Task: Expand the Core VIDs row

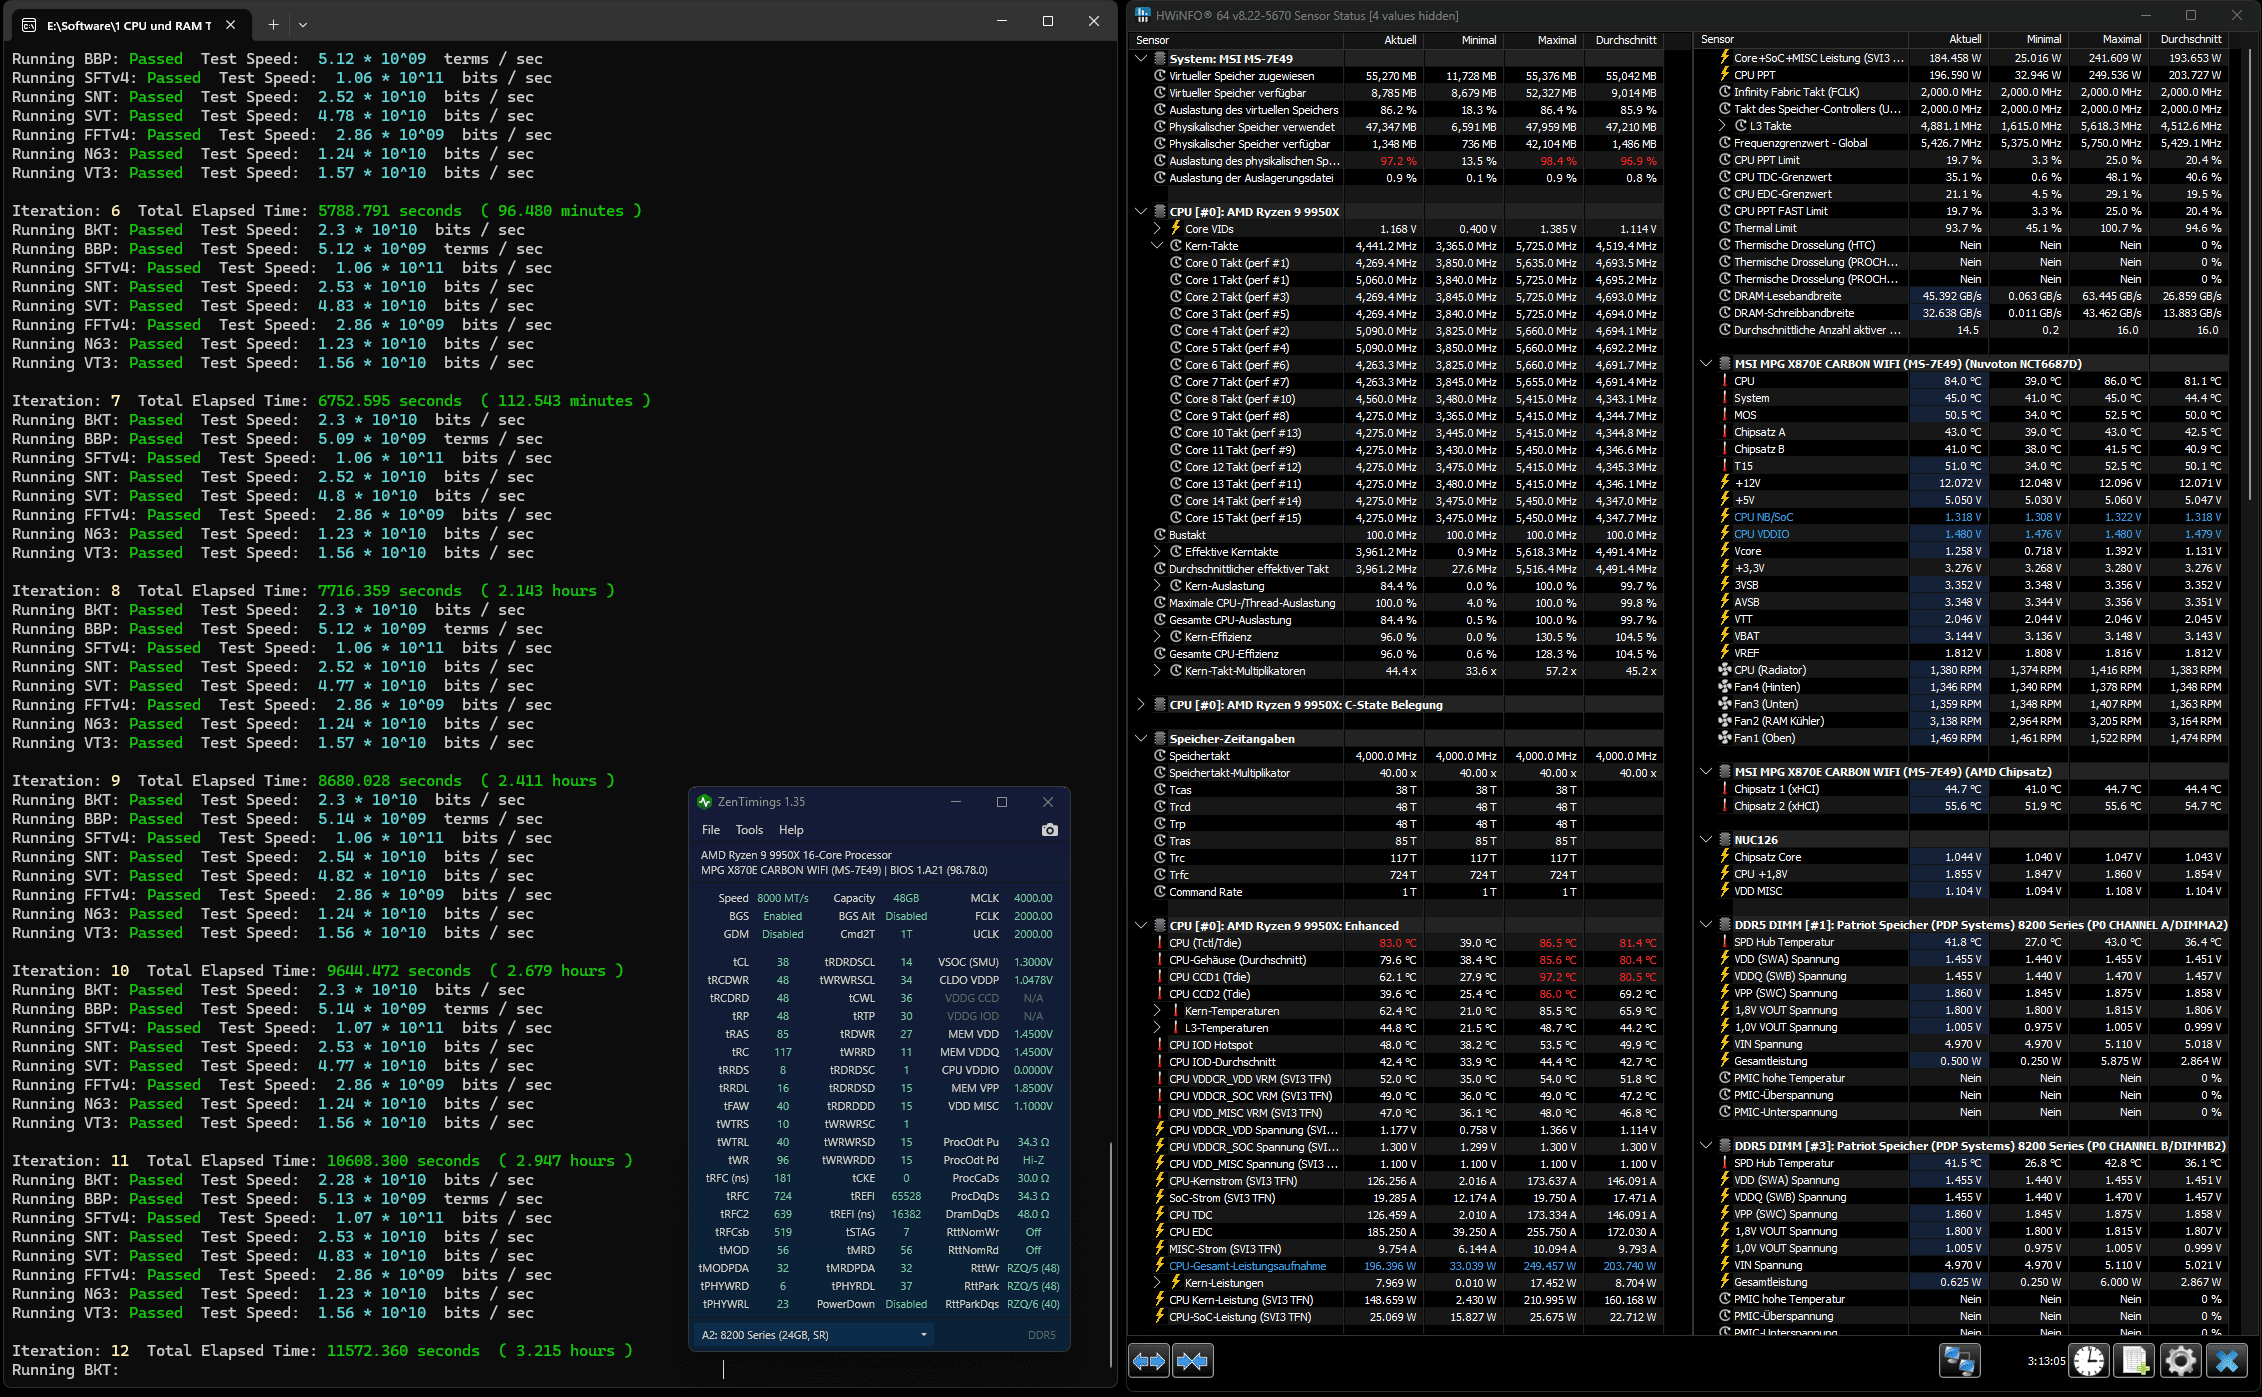Action: (x=1158, y=229)
